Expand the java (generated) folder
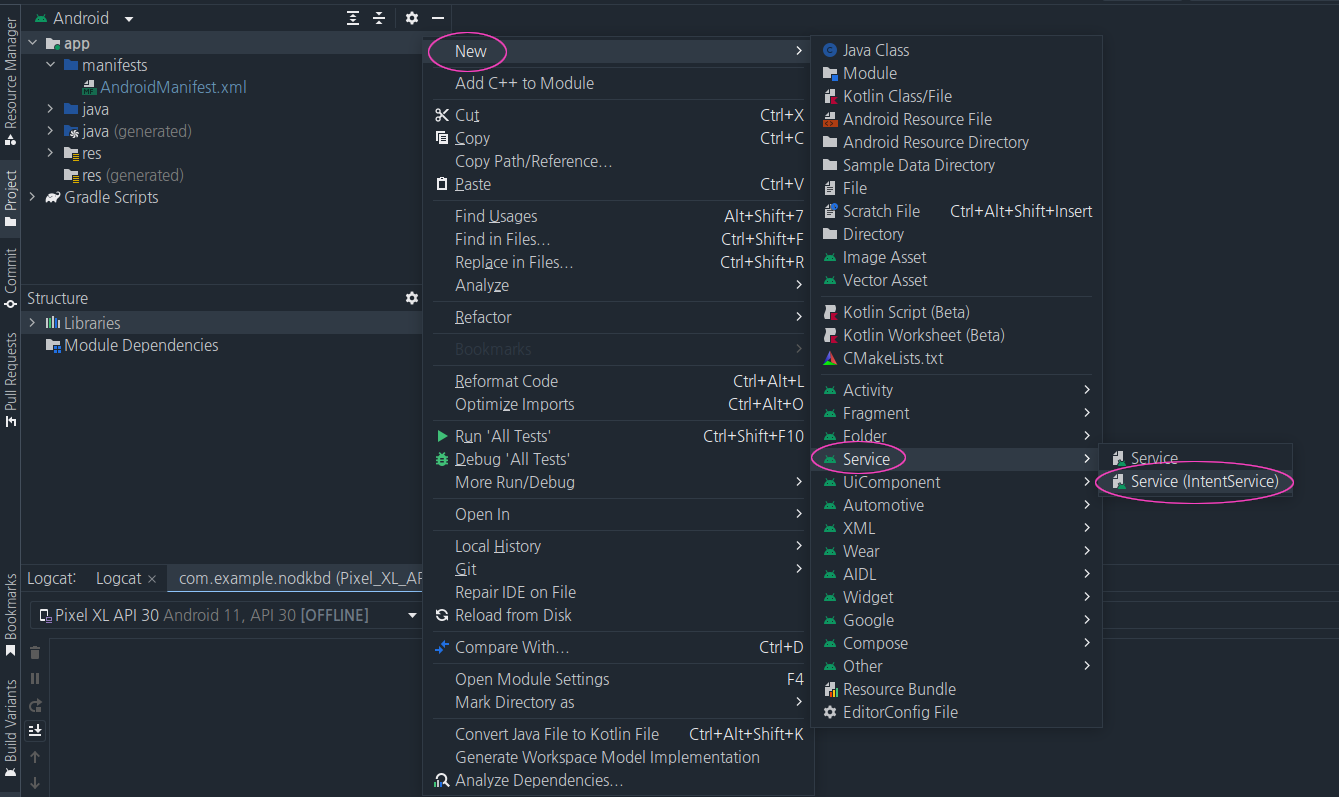The width and height of the screenshot is (1339, 797). [x=51, y=131]
